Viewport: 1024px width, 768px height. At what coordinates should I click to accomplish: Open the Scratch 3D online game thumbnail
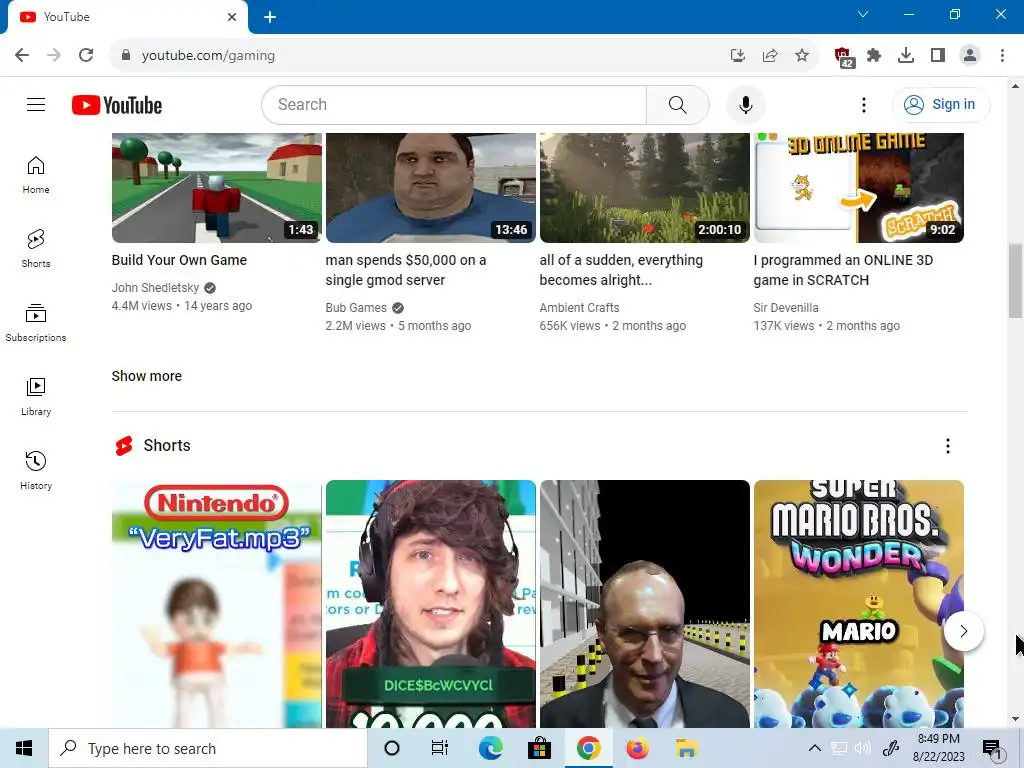859,187
